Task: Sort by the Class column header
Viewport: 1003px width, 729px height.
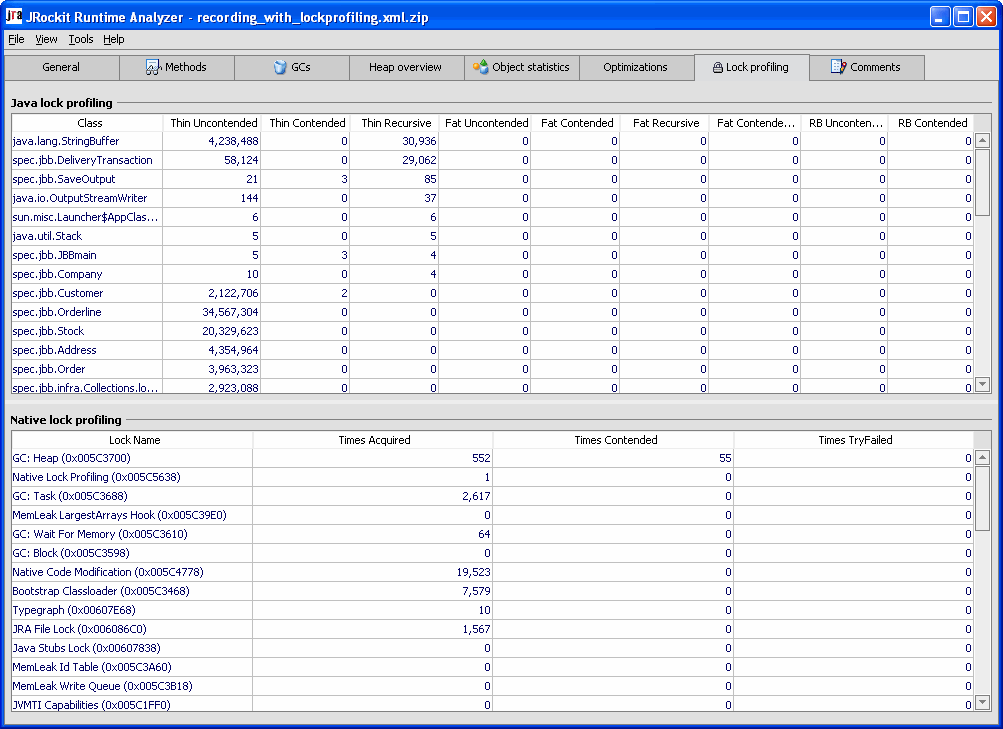Action: pyautogui.click(x=88, y=123)
